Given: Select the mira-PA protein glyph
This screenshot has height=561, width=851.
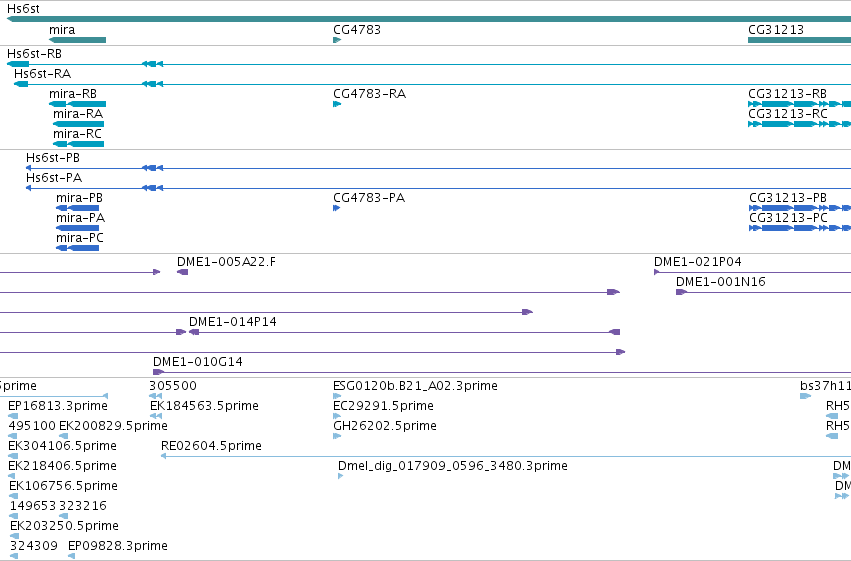Looking at the screenshot, I should [78, 228].
